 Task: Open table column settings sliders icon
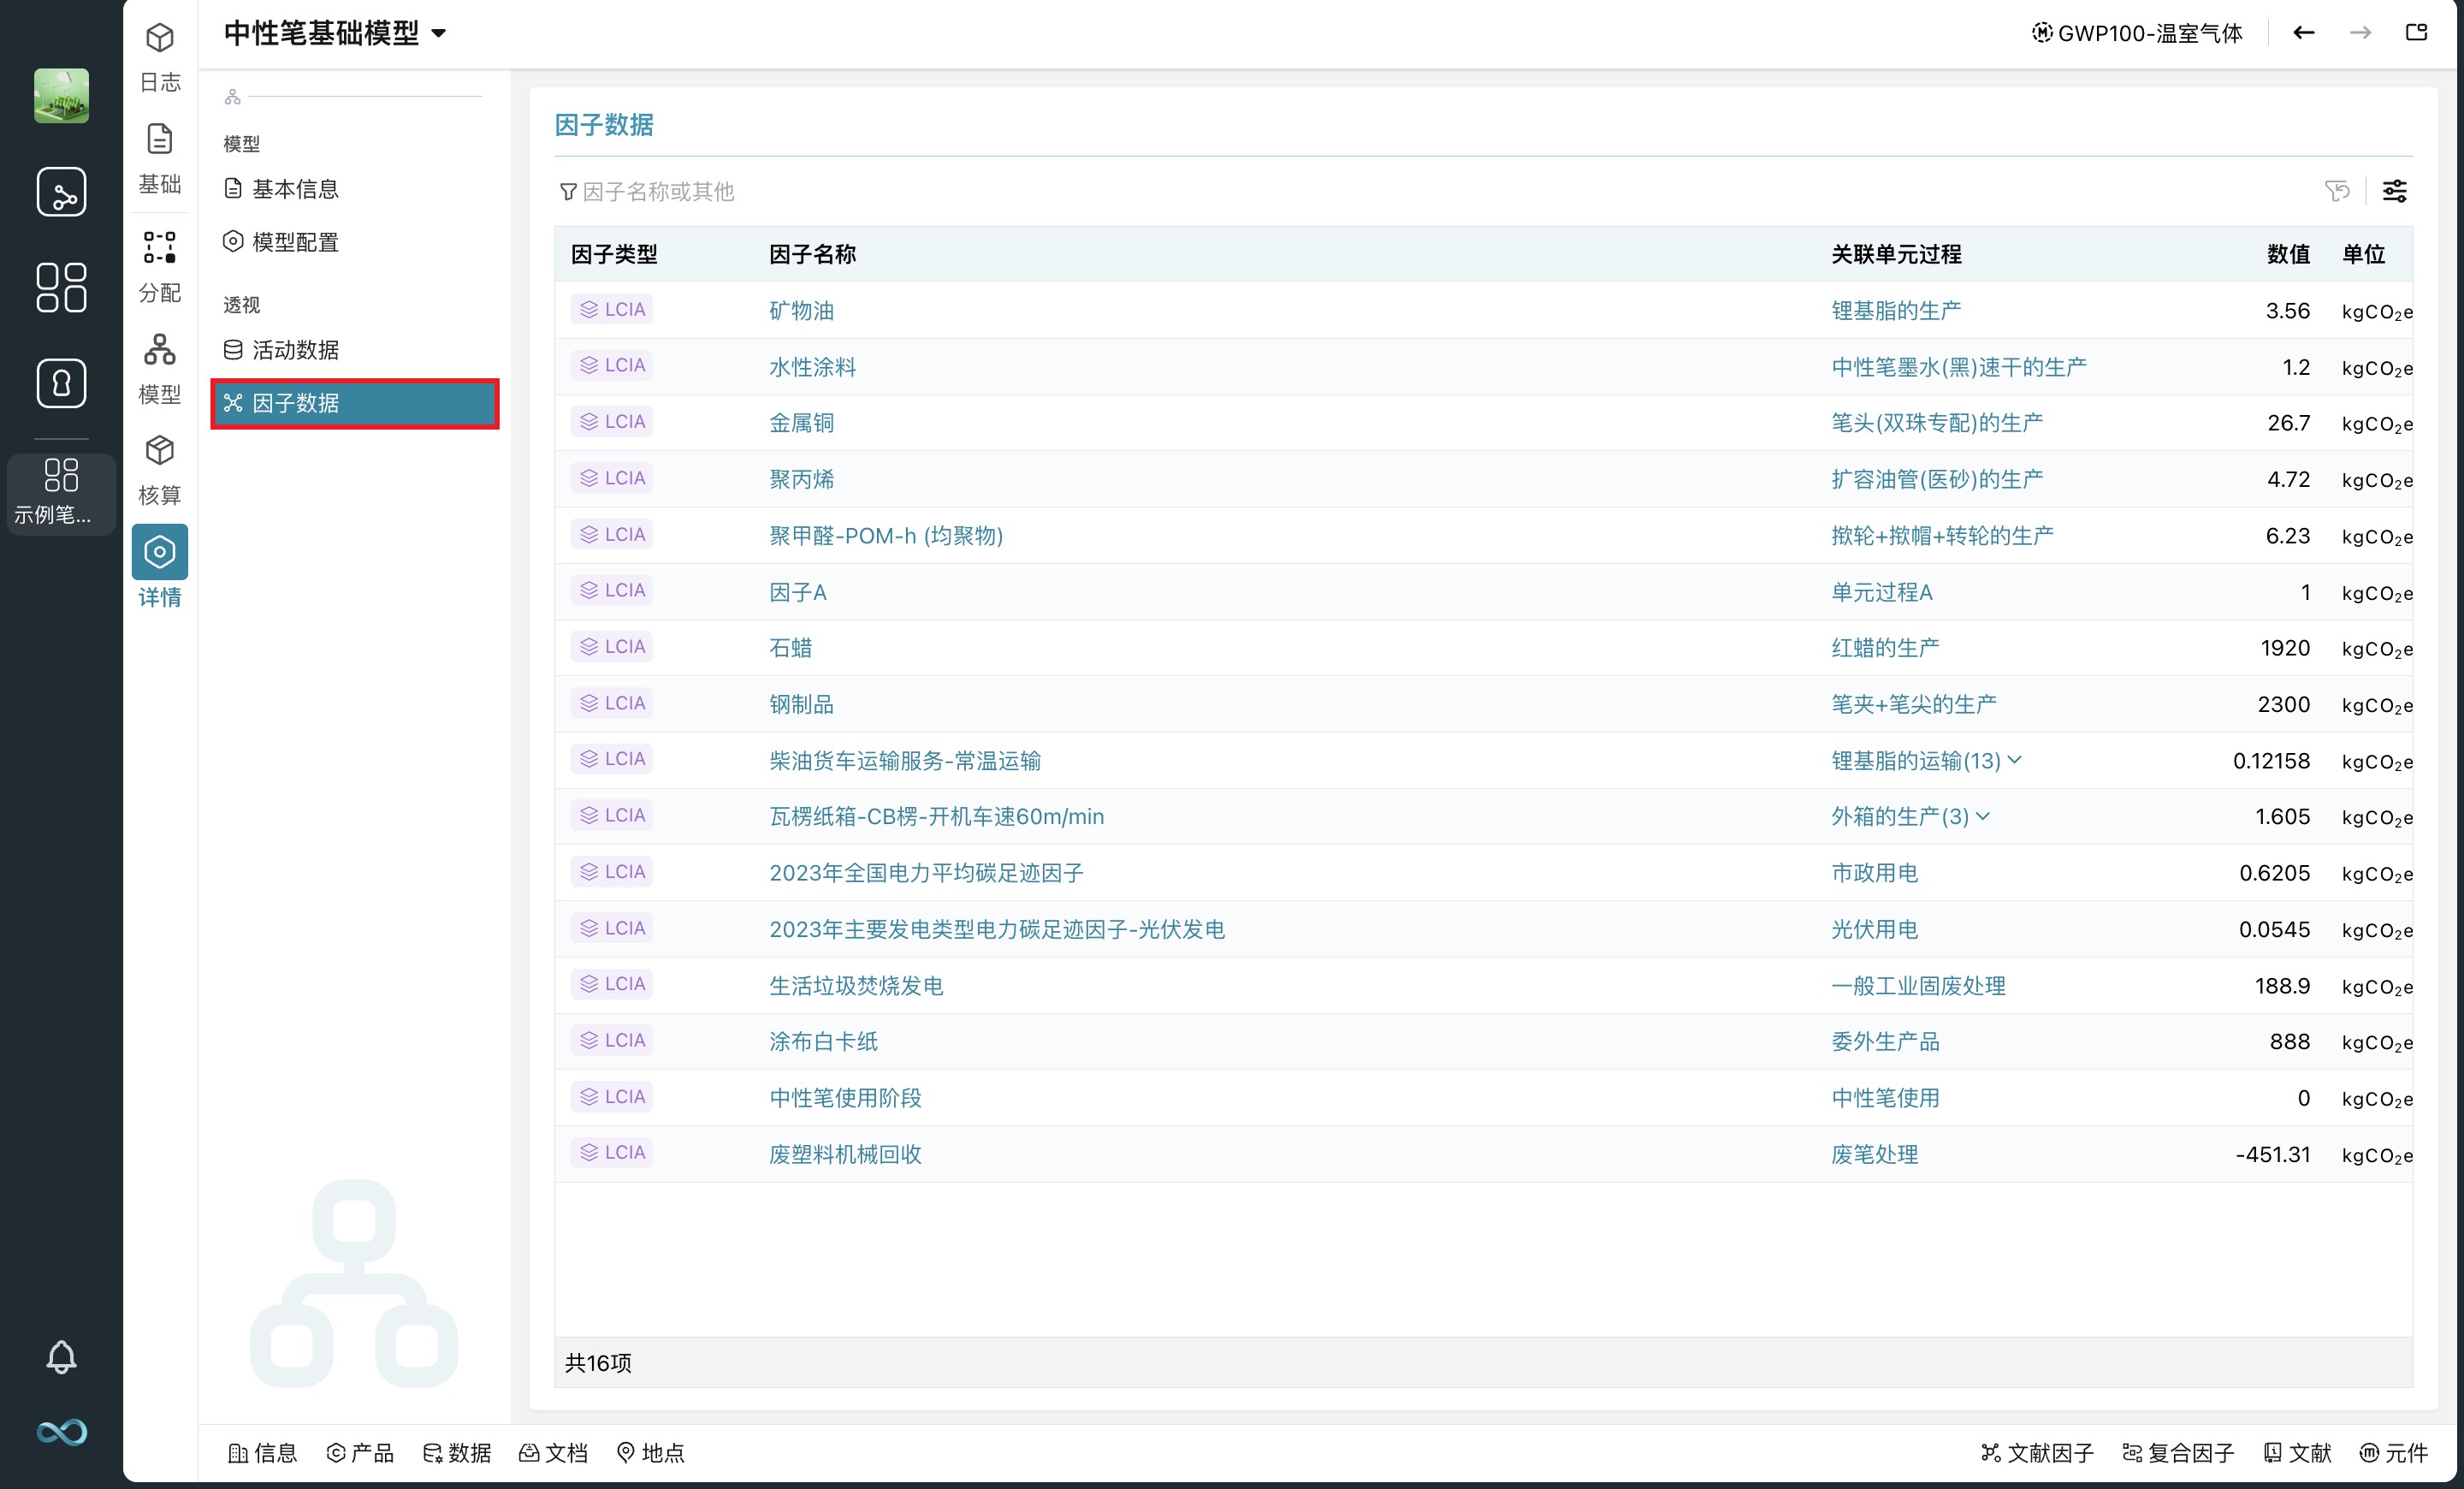tap(2394, 191)
